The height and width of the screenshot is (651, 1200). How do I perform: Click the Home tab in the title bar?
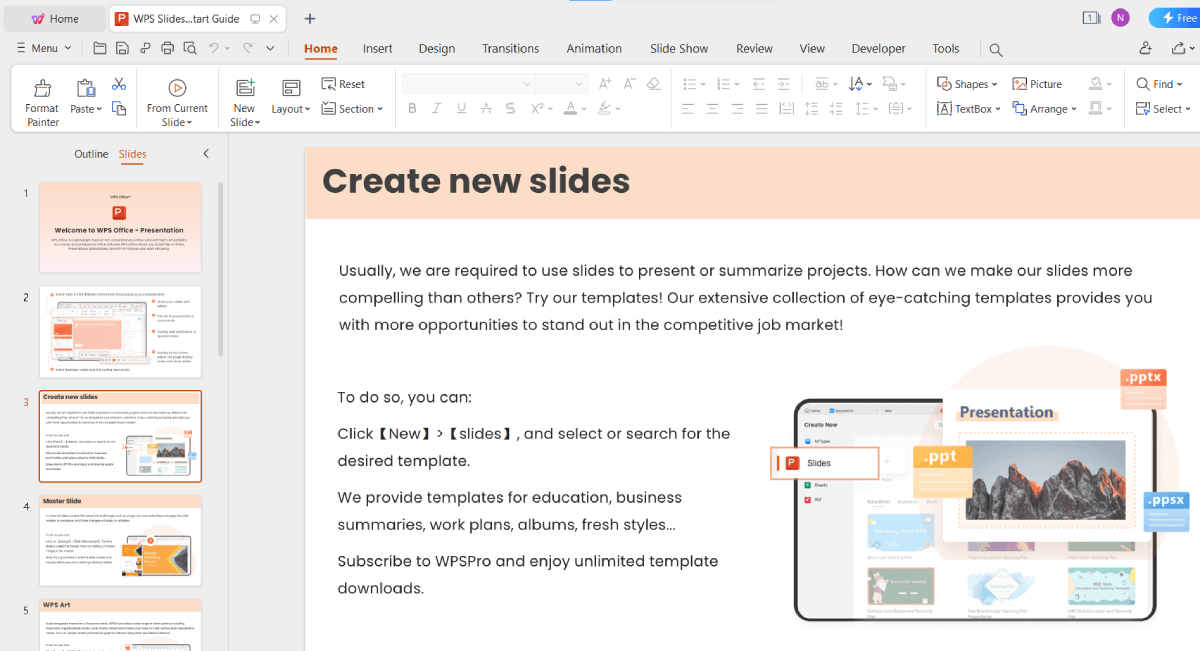click(55, 18)
